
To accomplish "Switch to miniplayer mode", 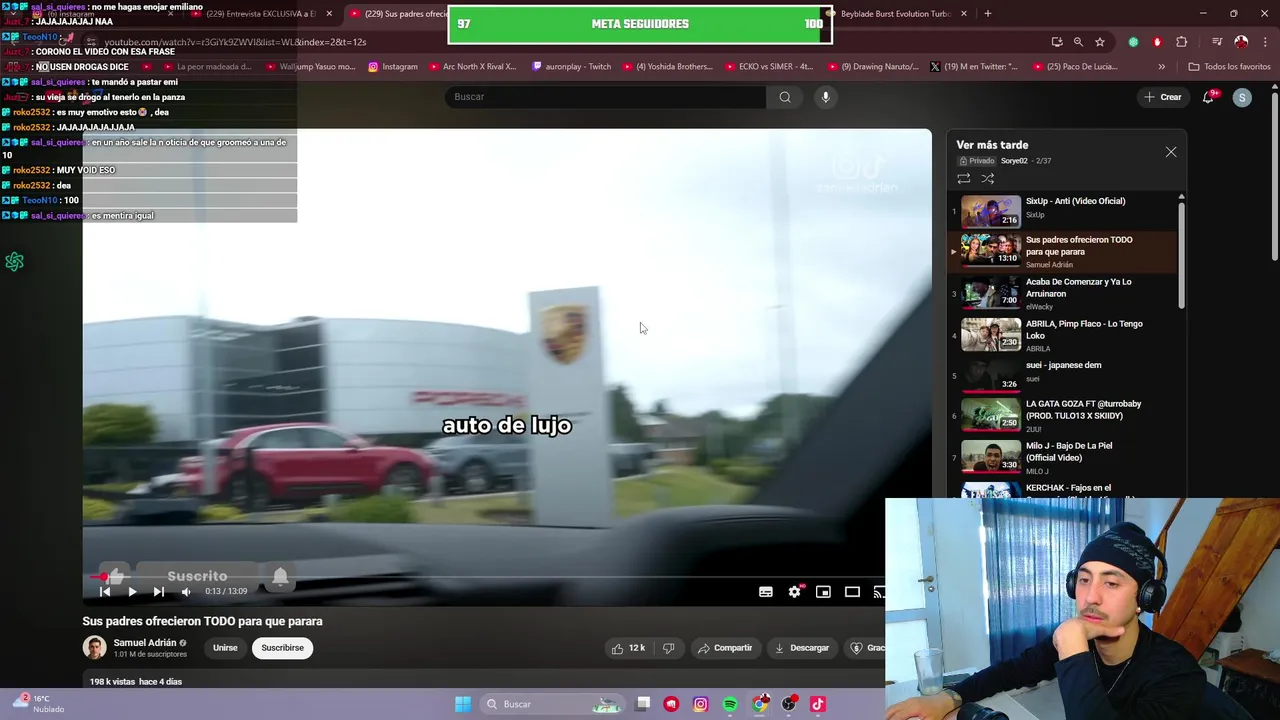I will (x=823, y=592).
